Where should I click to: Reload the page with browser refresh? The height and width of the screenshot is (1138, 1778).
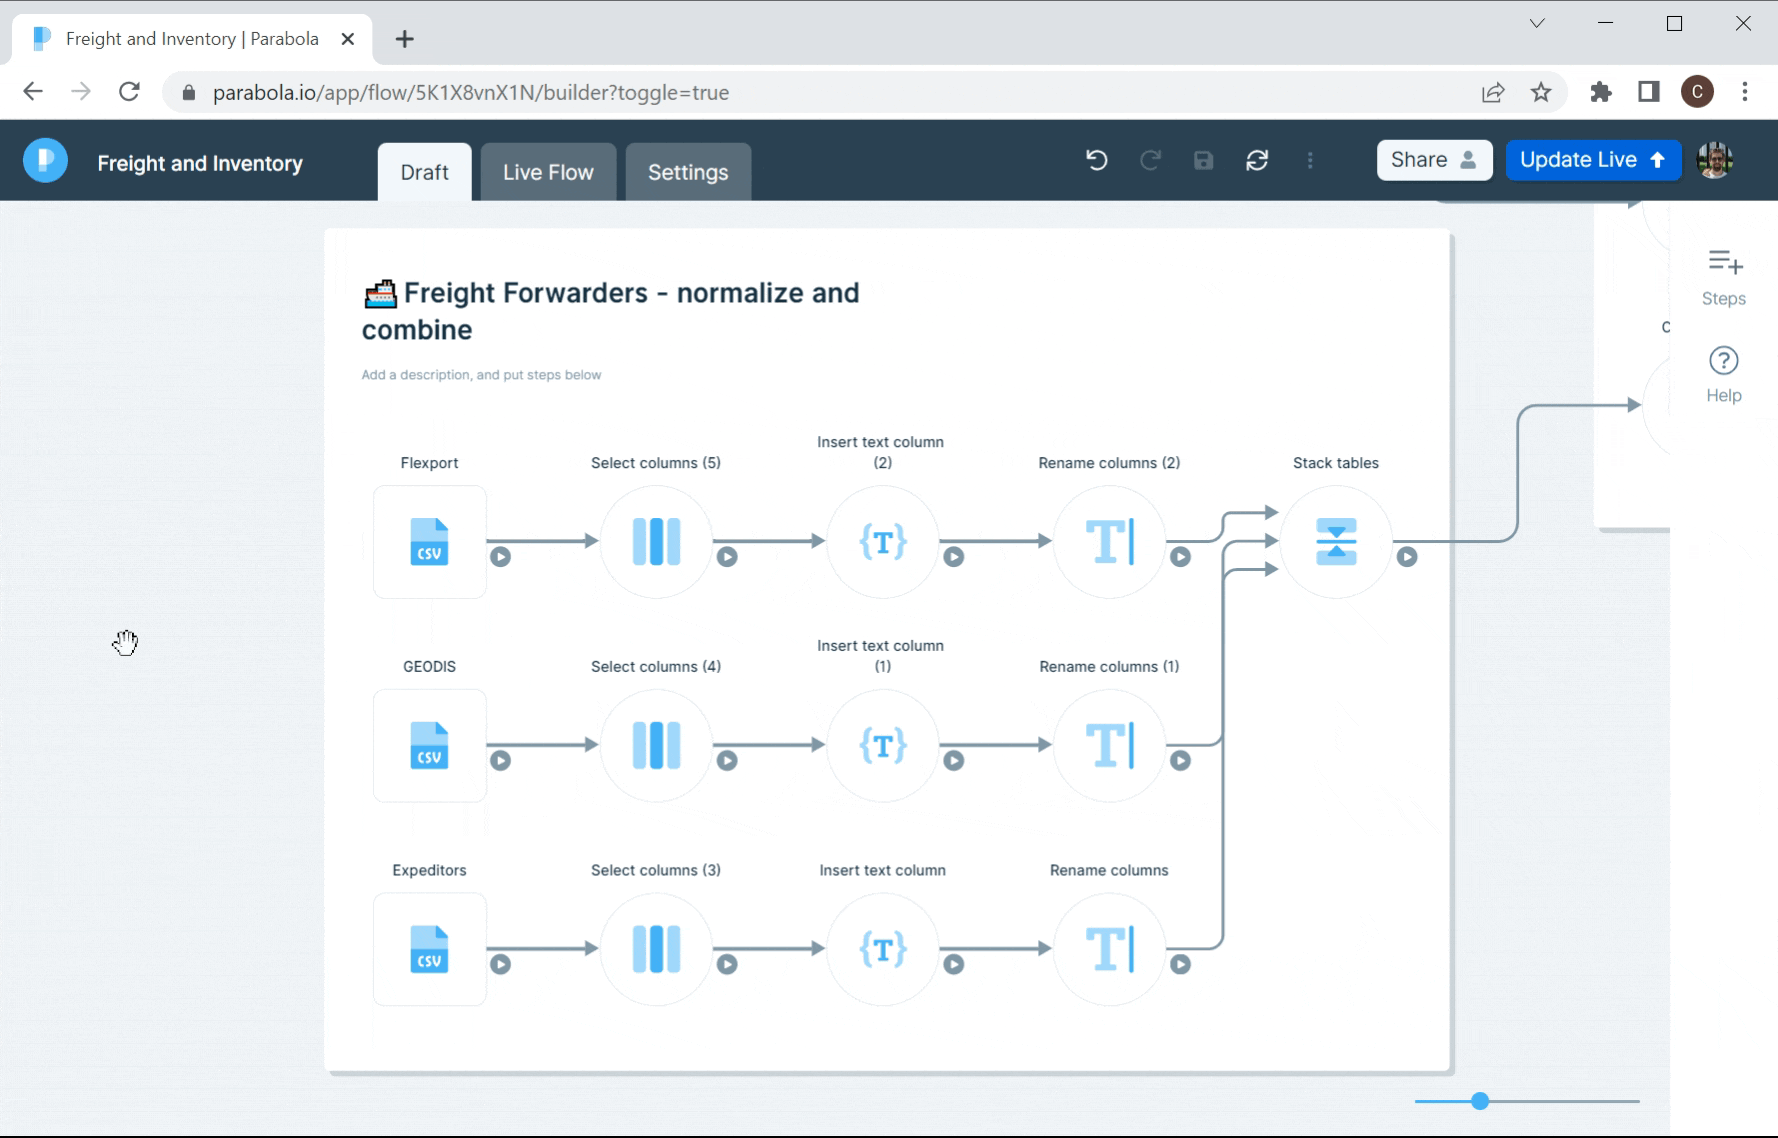(x=129, y=92)
